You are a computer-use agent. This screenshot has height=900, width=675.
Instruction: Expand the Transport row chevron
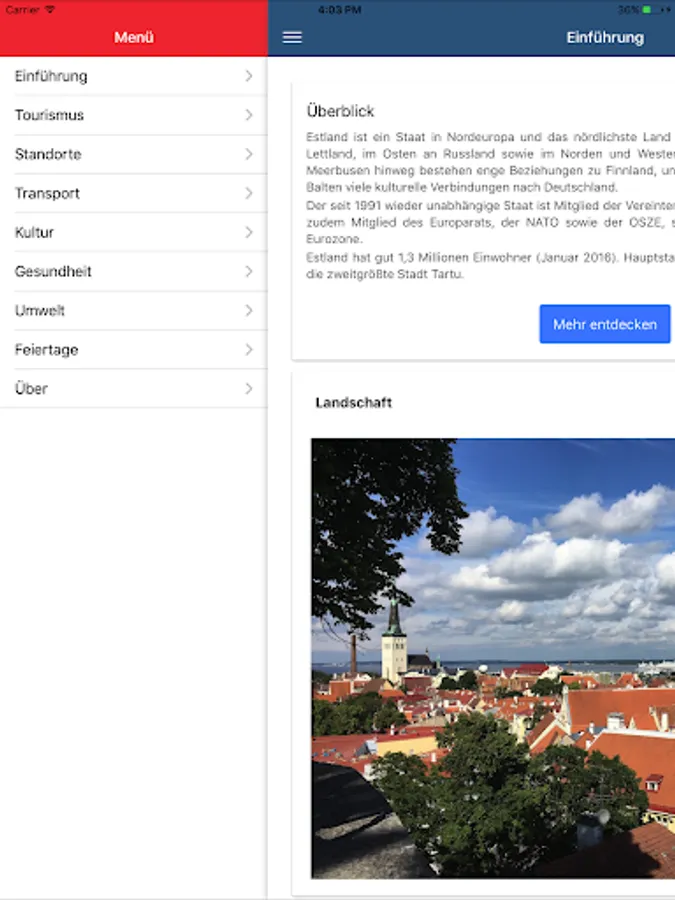[x=249, y=193]
